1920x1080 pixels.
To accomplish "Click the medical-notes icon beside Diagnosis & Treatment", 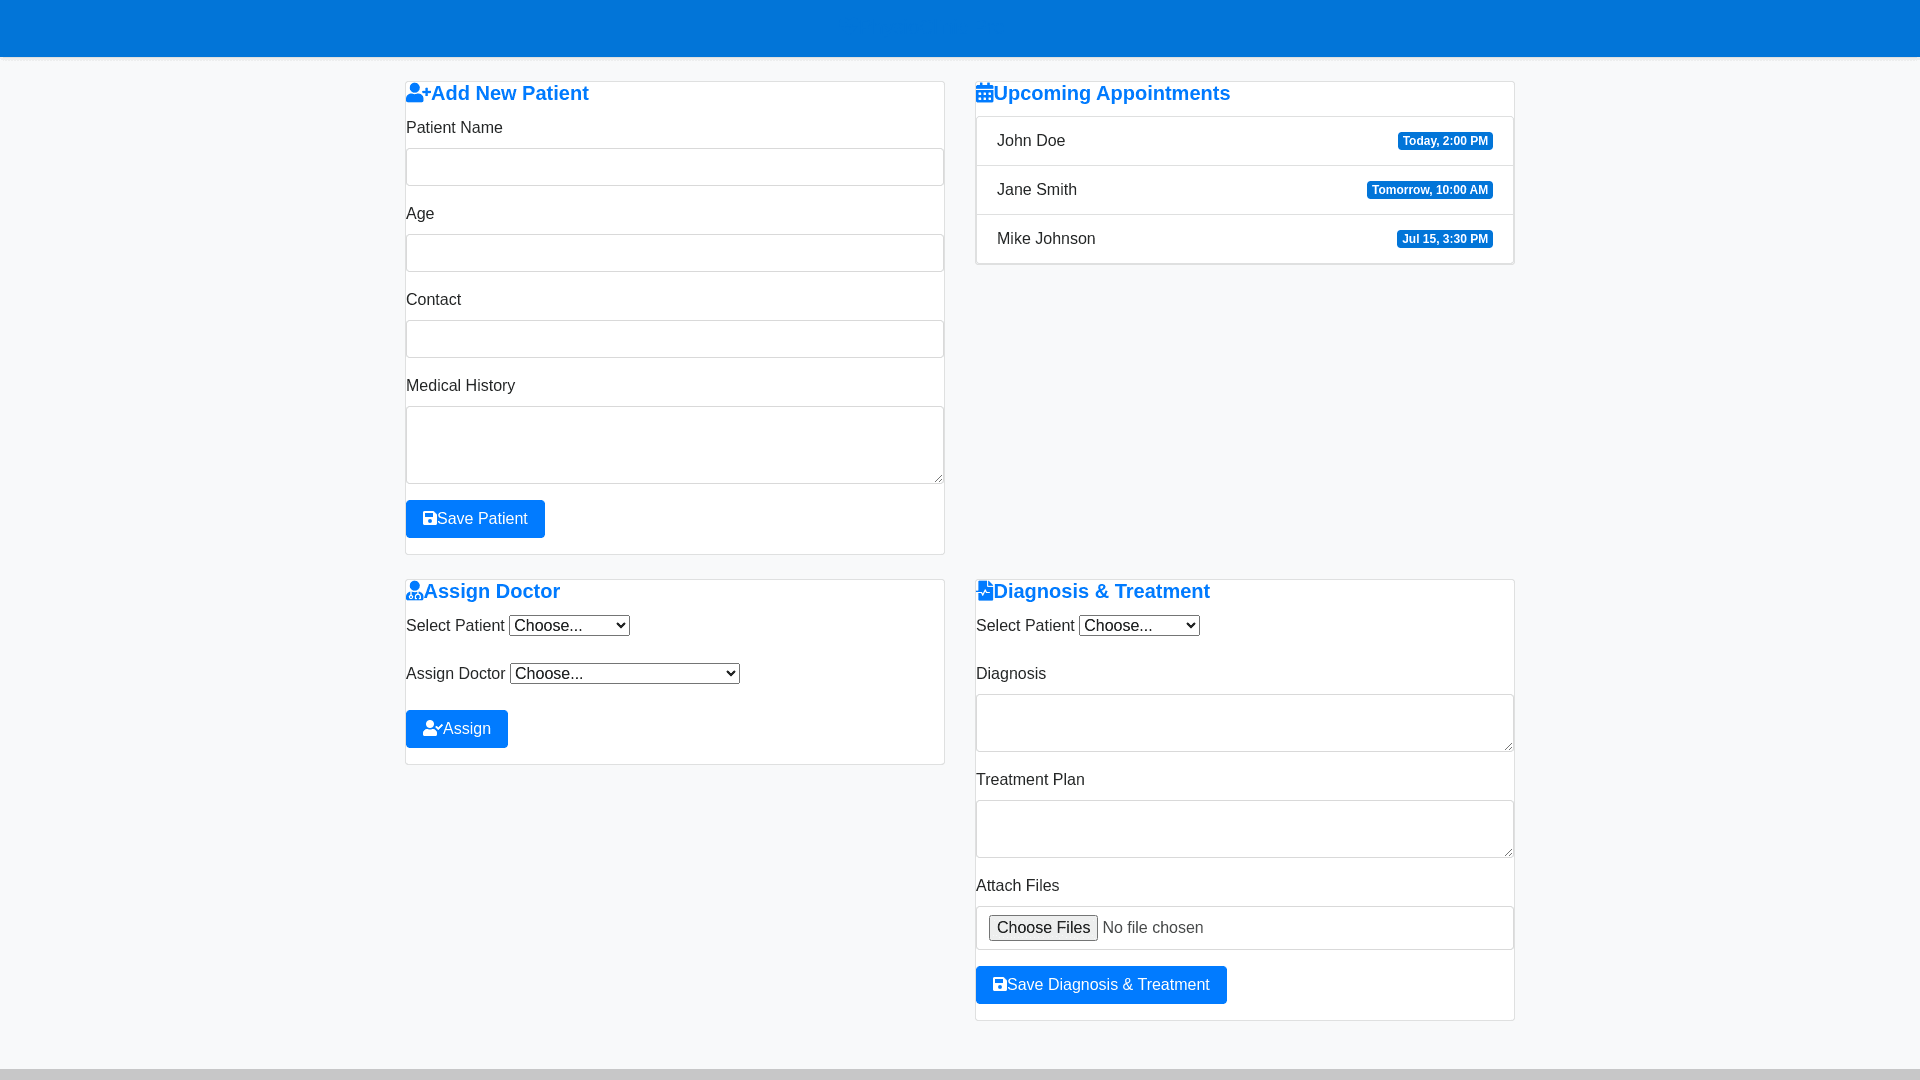I will (984, 590).
